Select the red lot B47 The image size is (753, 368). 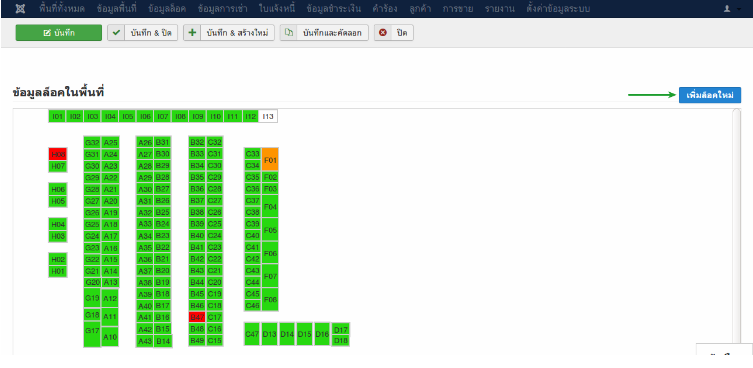[x=197, y=317]
